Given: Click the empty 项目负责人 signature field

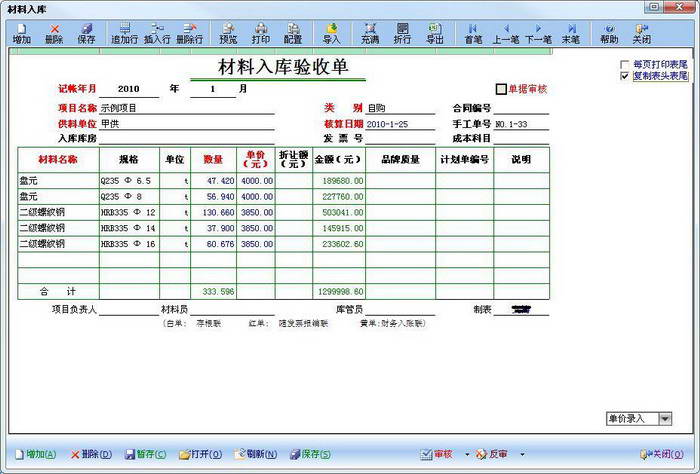Looking at the screenshot, I should point(129,309).
